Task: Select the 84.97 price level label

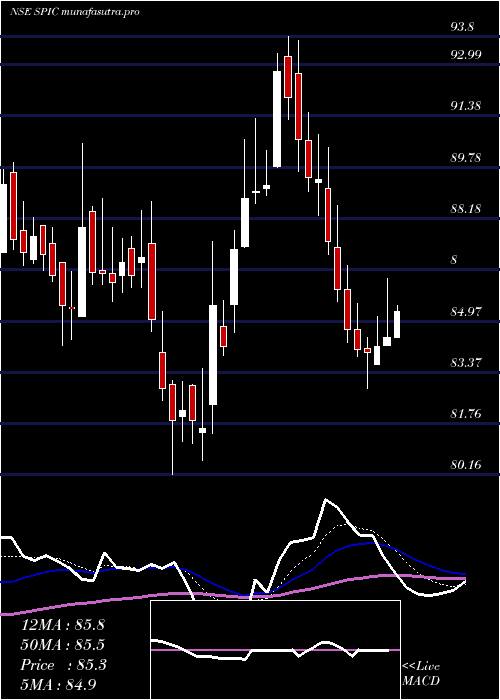Action: coord(466,312)
